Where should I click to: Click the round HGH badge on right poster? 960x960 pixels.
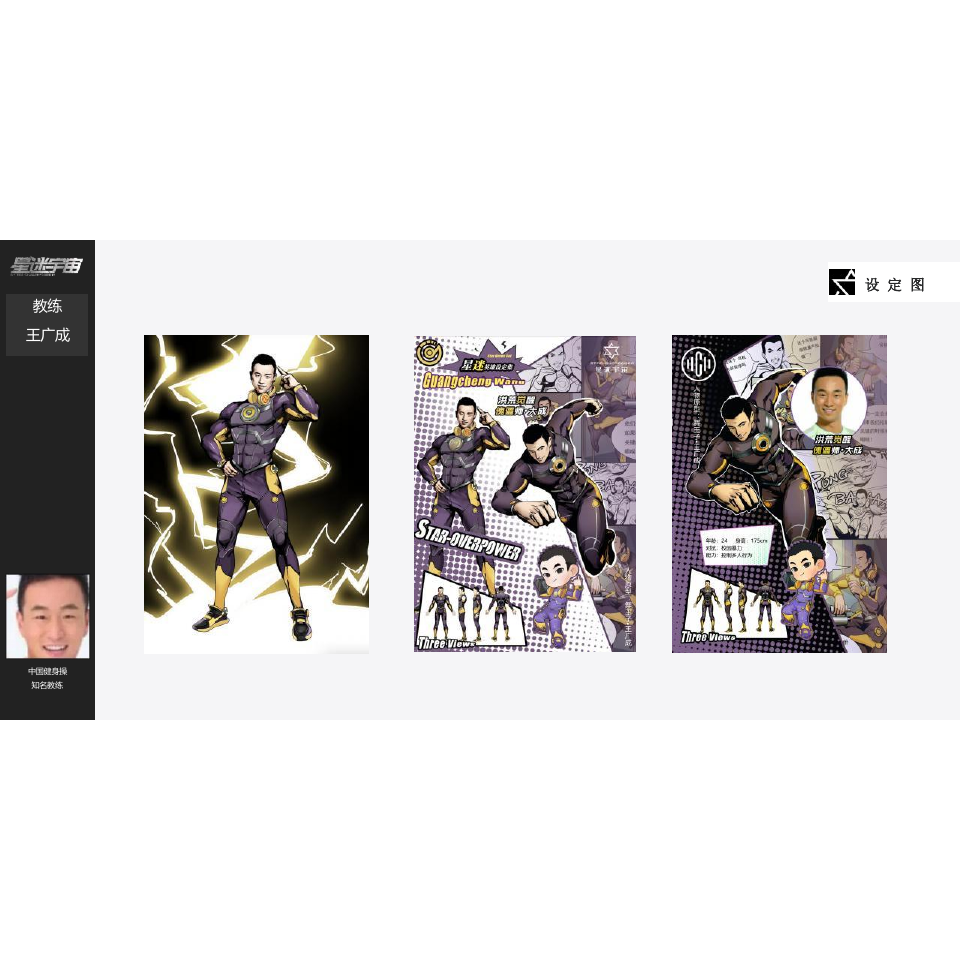click(x=698, y=365)
